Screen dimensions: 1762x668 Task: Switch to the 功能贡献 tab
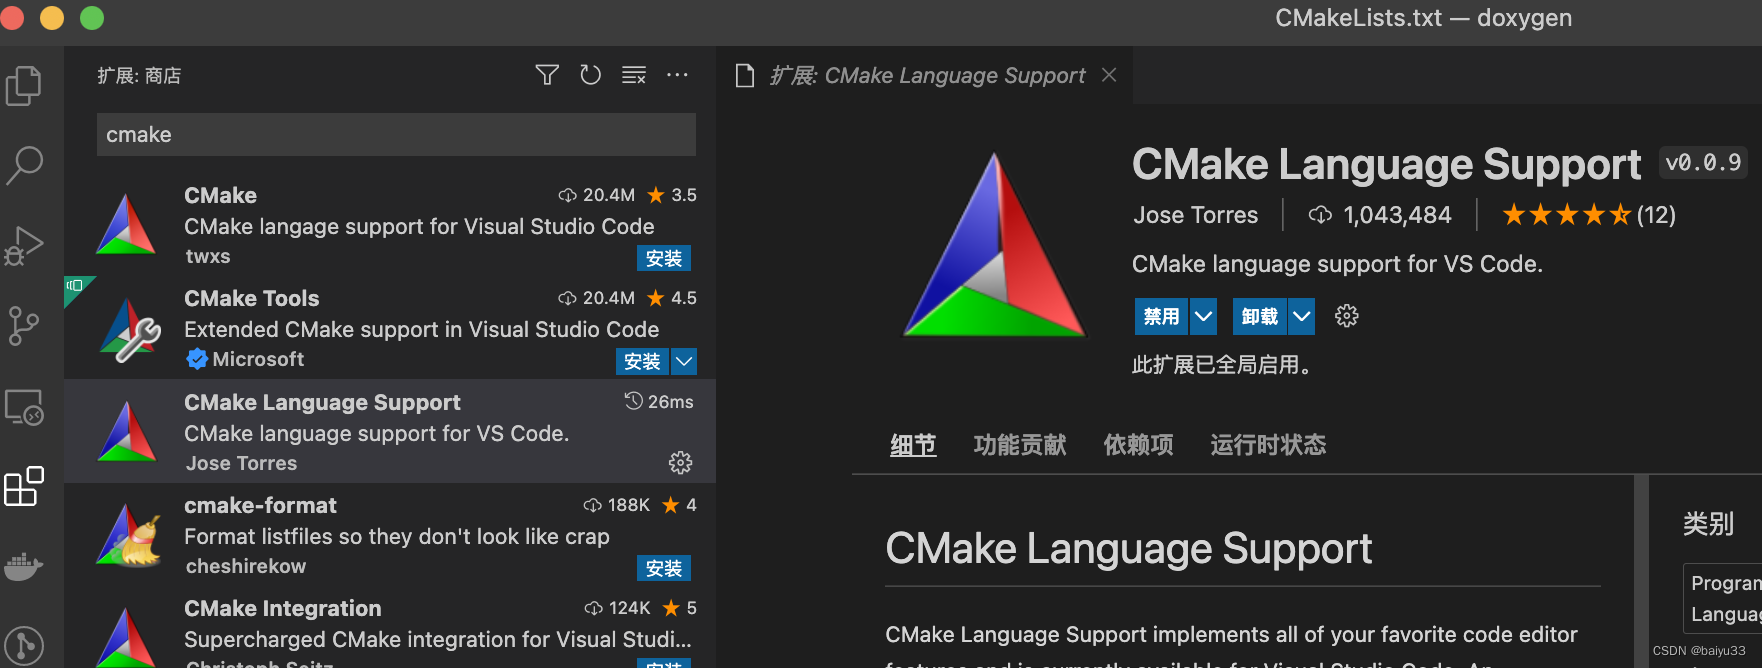point(1020,445)
